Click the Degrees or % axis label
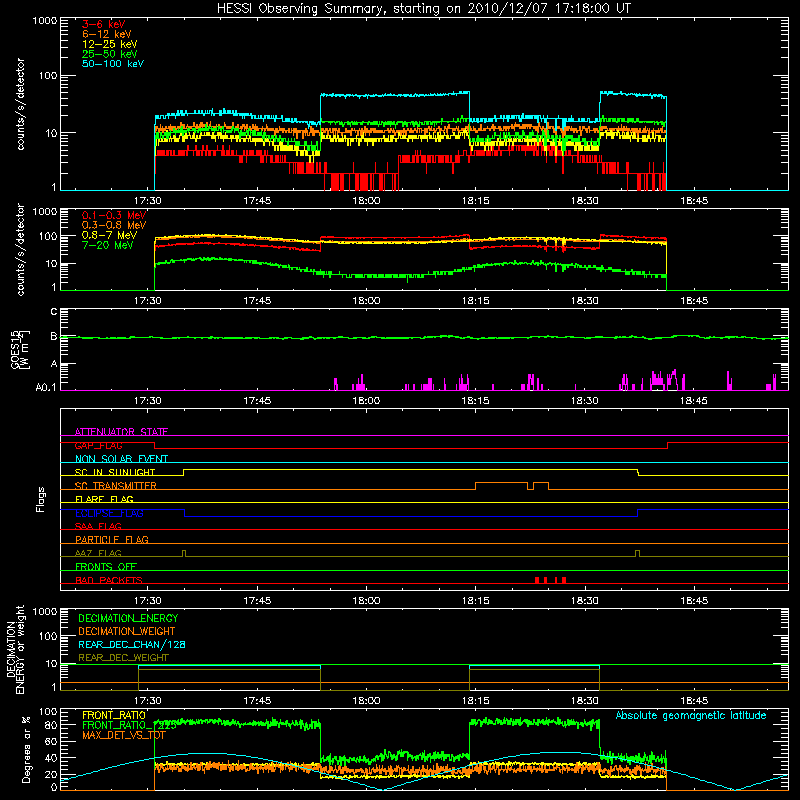Screen dimensions: 800x800 tap(26, 749)
